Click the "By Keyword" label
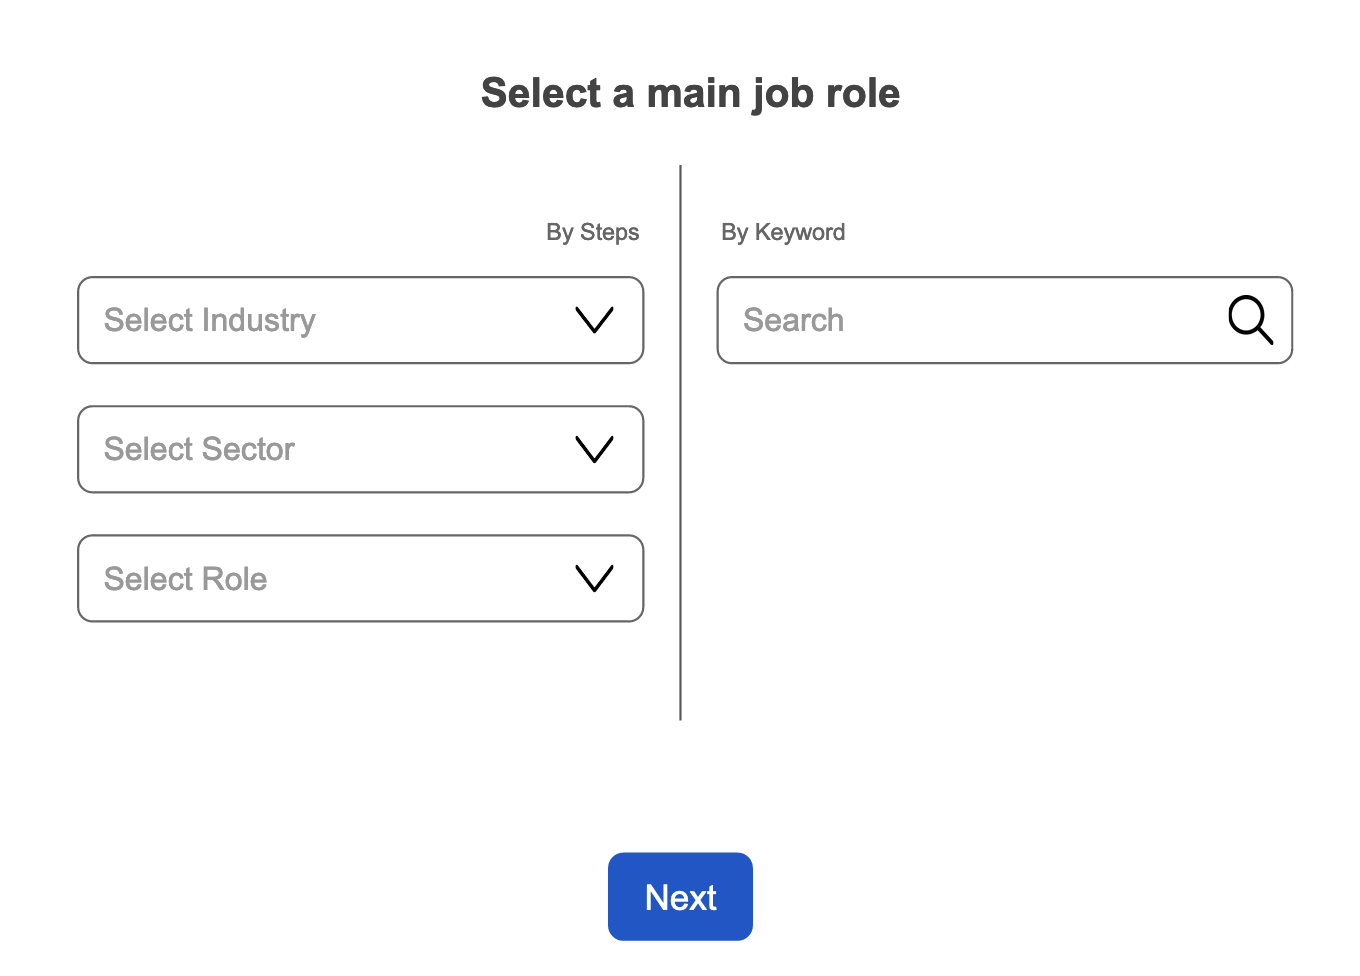The width and height of the screenshot is (1360, 976). (783, 232)
